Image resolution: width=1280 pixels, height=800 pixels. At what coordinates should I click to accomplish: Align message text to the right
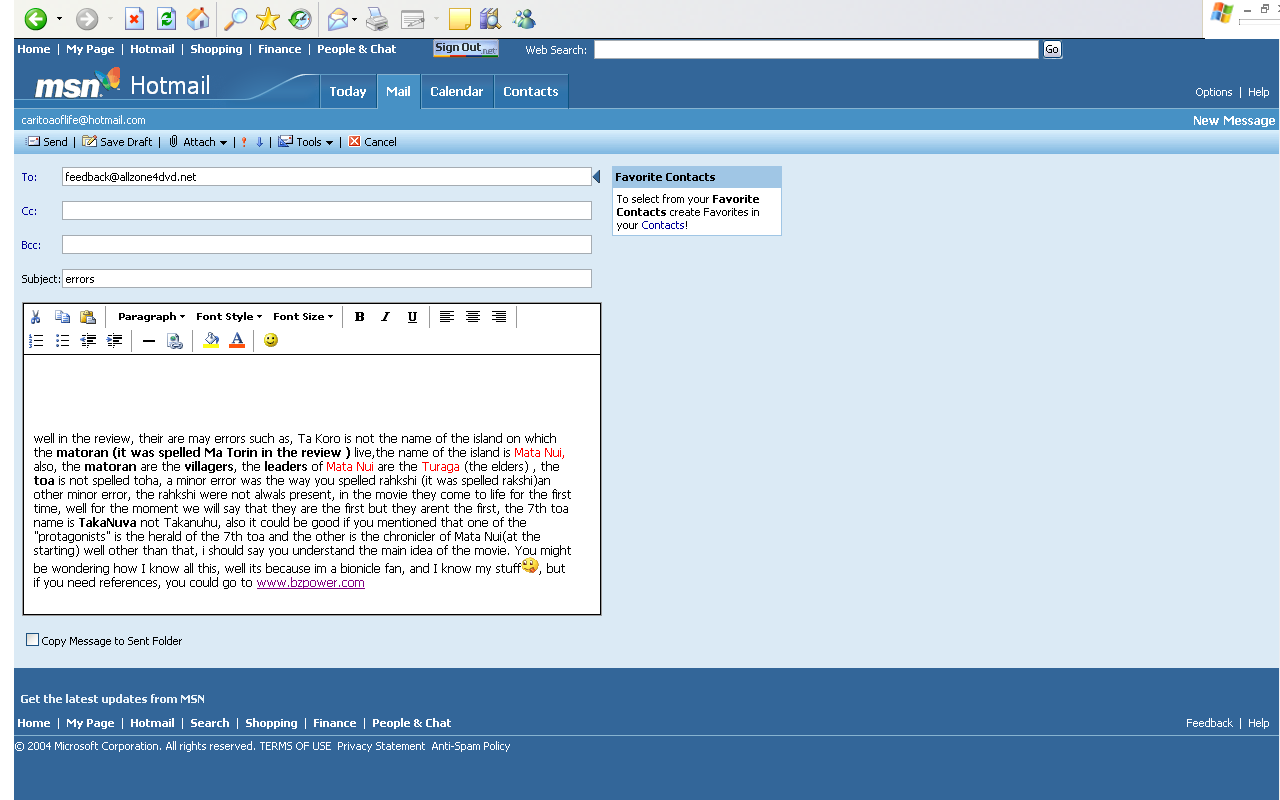click(x=499, y=317)
